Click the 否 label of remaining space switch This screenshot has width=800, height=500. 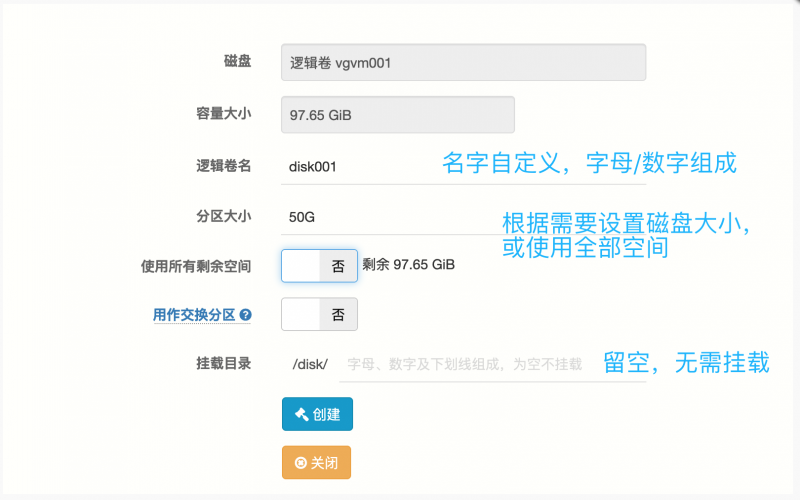[x=338, y=266]
